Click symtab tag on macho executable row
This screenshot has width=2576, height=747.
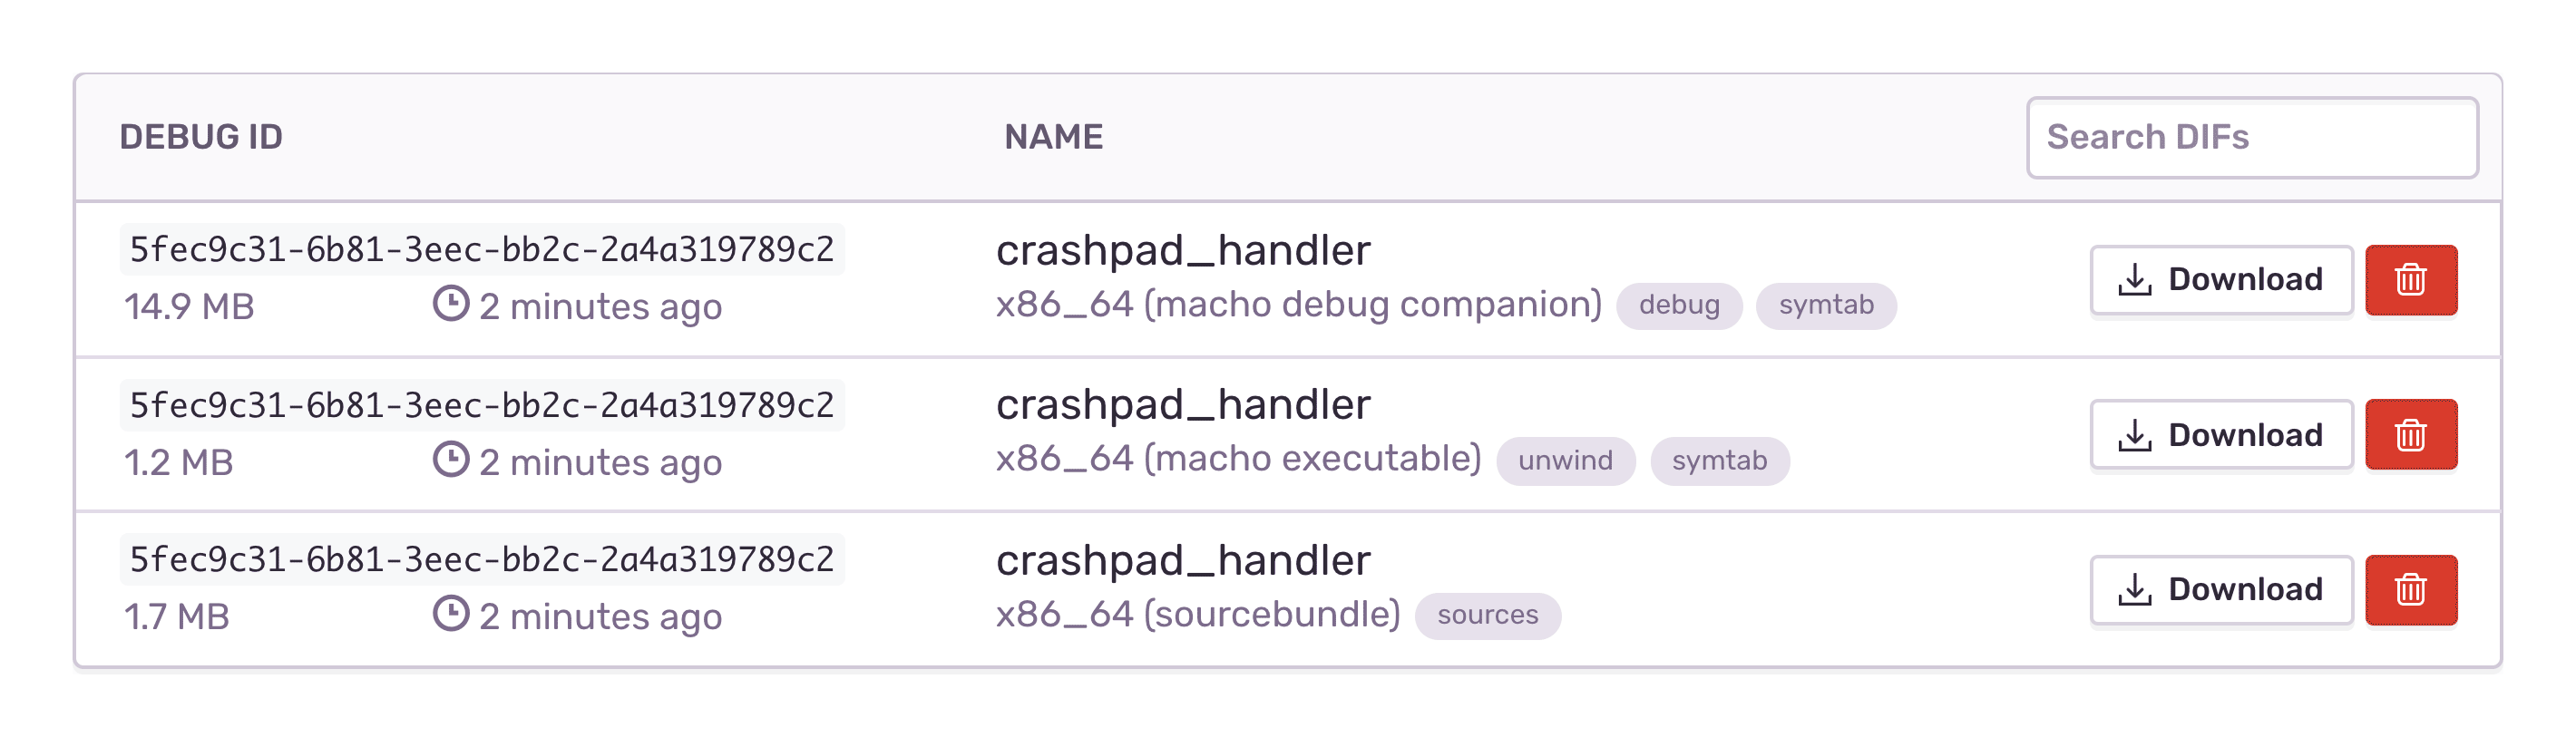point(1719,460)
